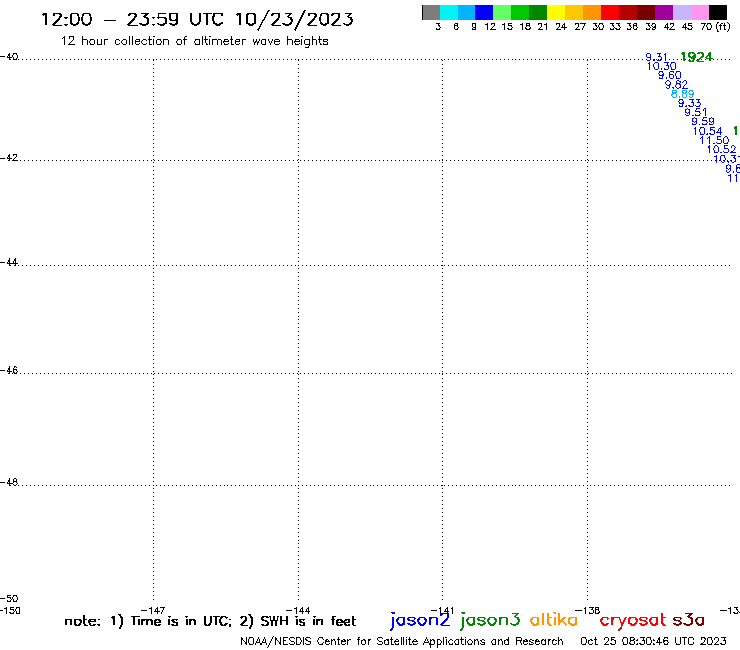Select the light blue reading 8.89
740x650 pixels.
(682, 94)
